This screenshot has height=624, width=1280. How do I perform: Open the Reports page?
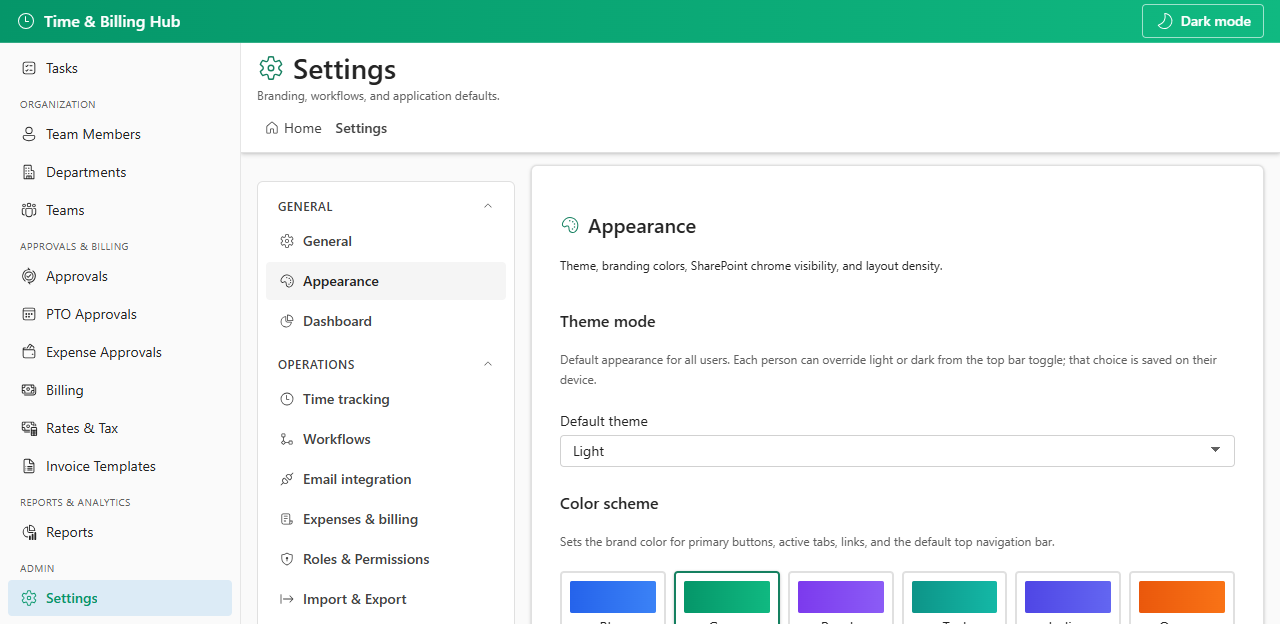pos(120,532)
